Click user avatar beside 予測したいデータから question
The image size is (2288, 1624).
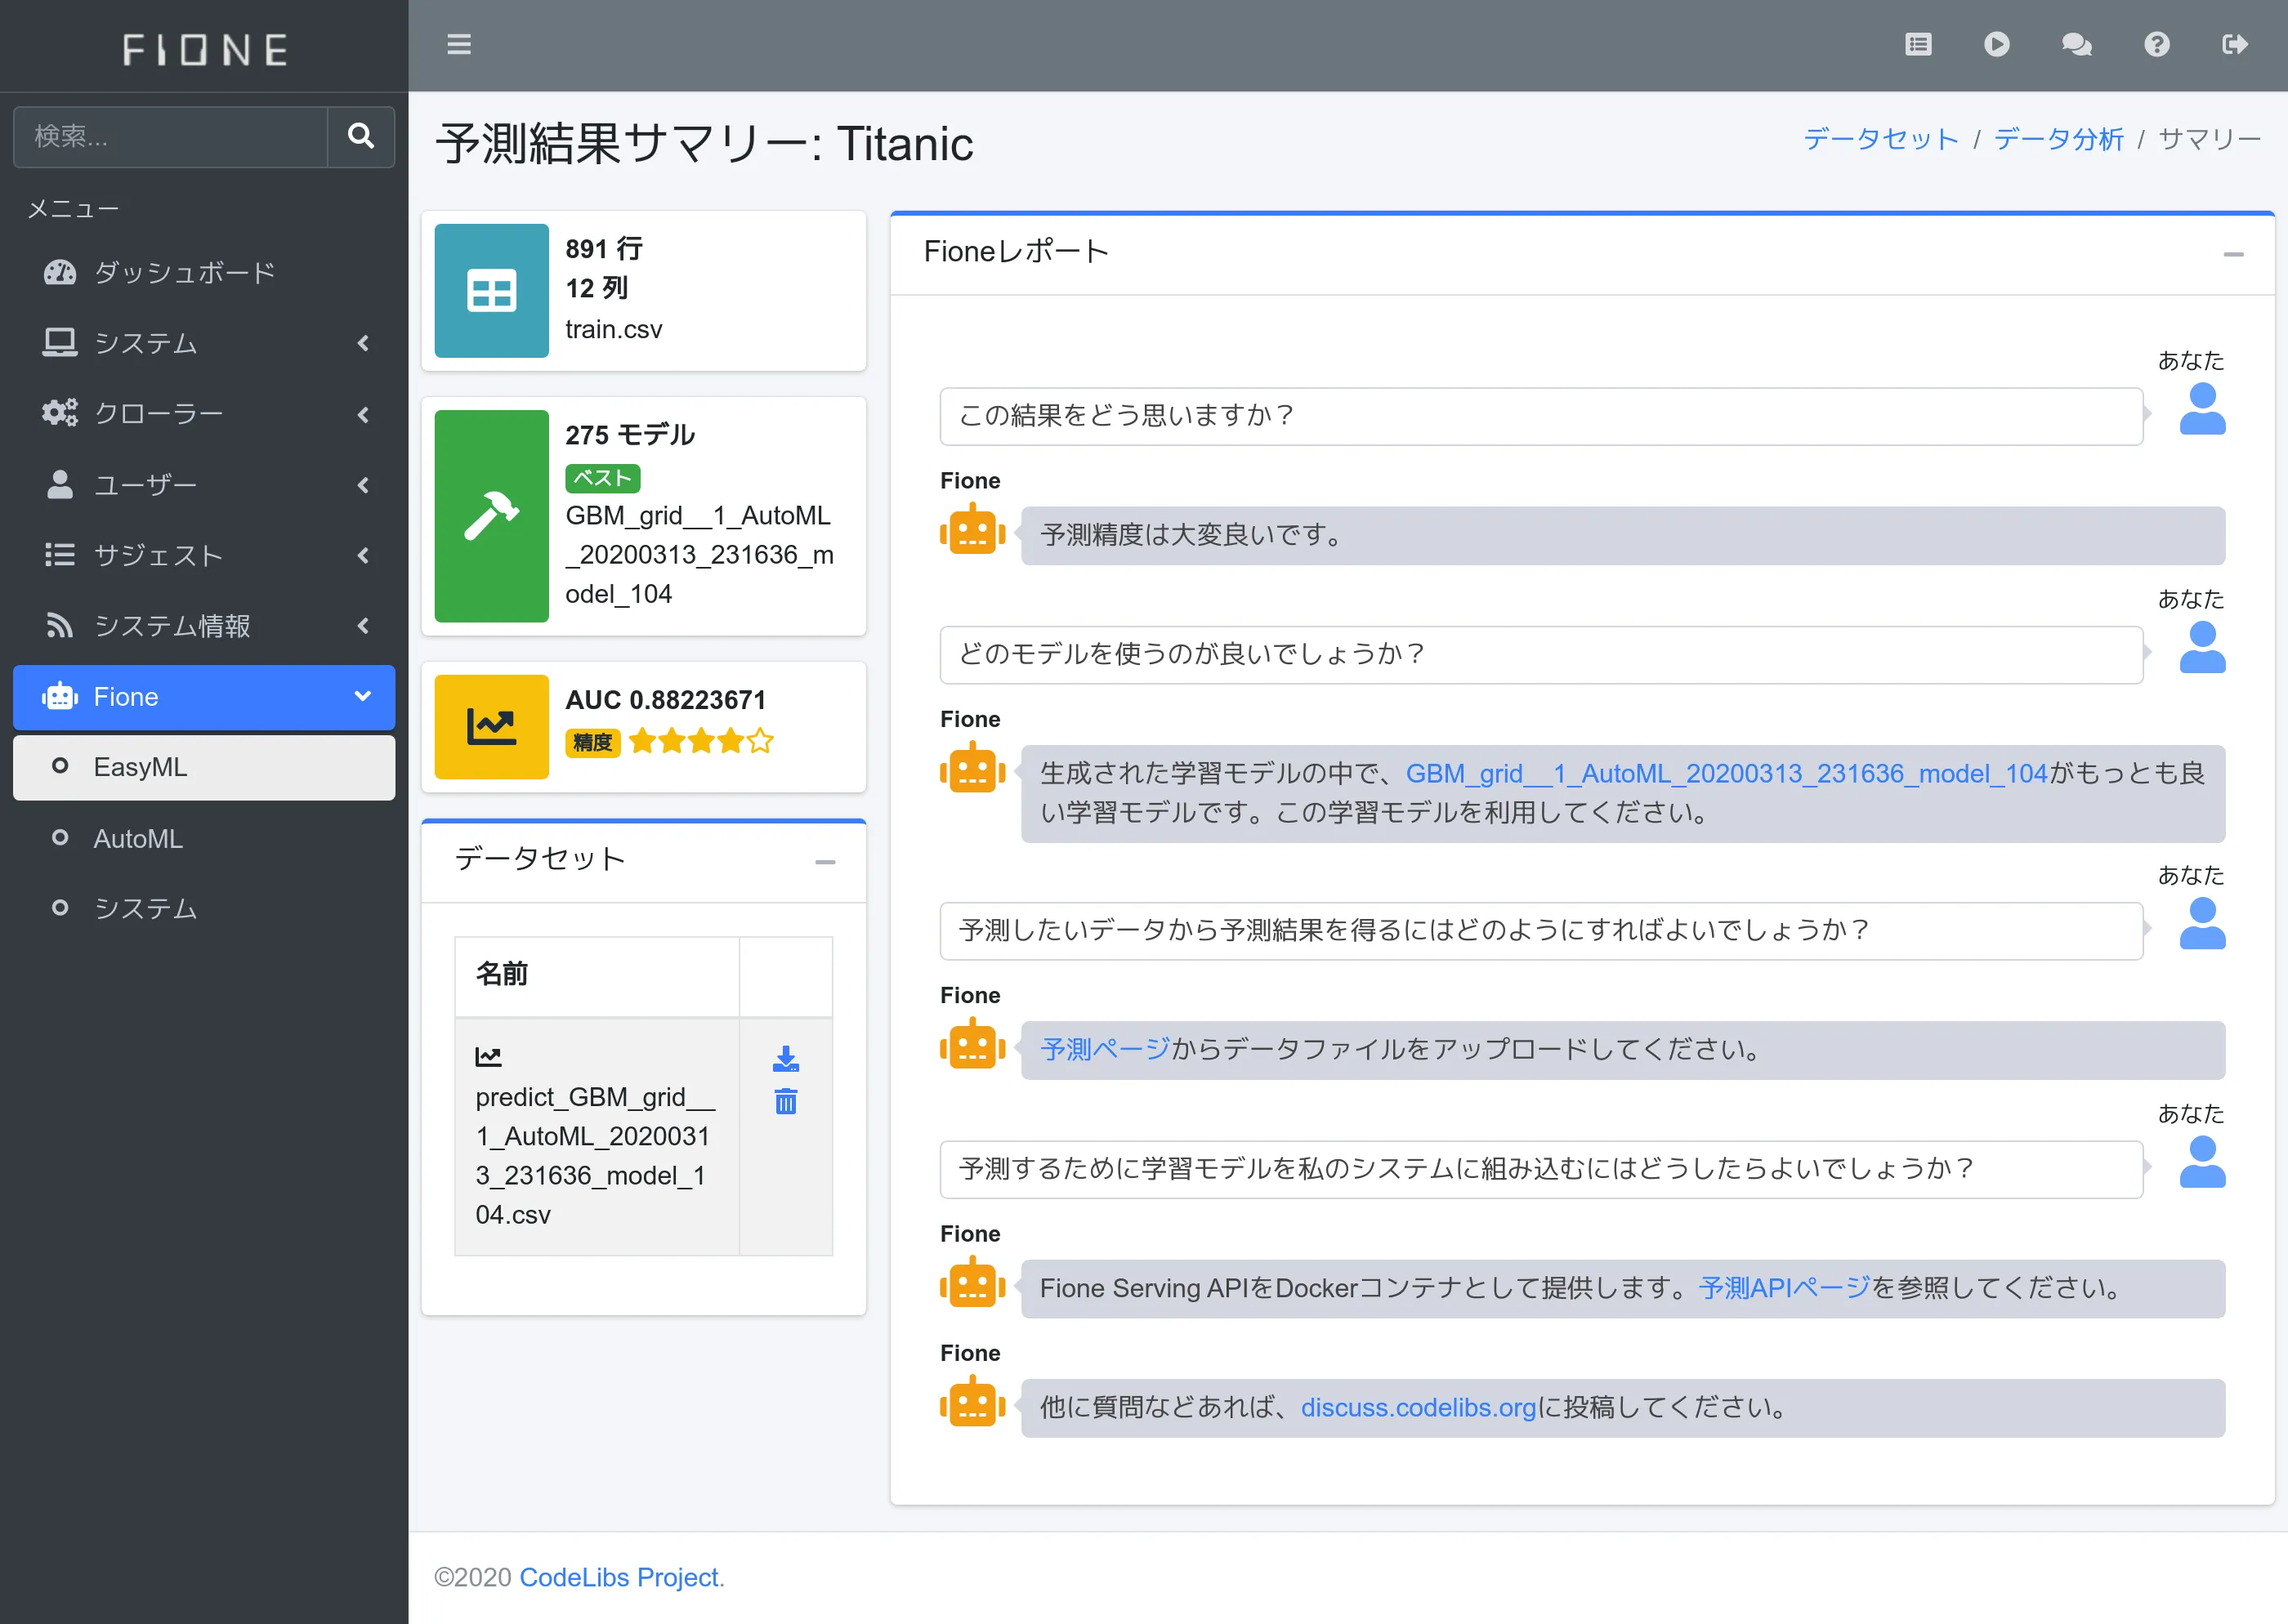point(2202,924)
